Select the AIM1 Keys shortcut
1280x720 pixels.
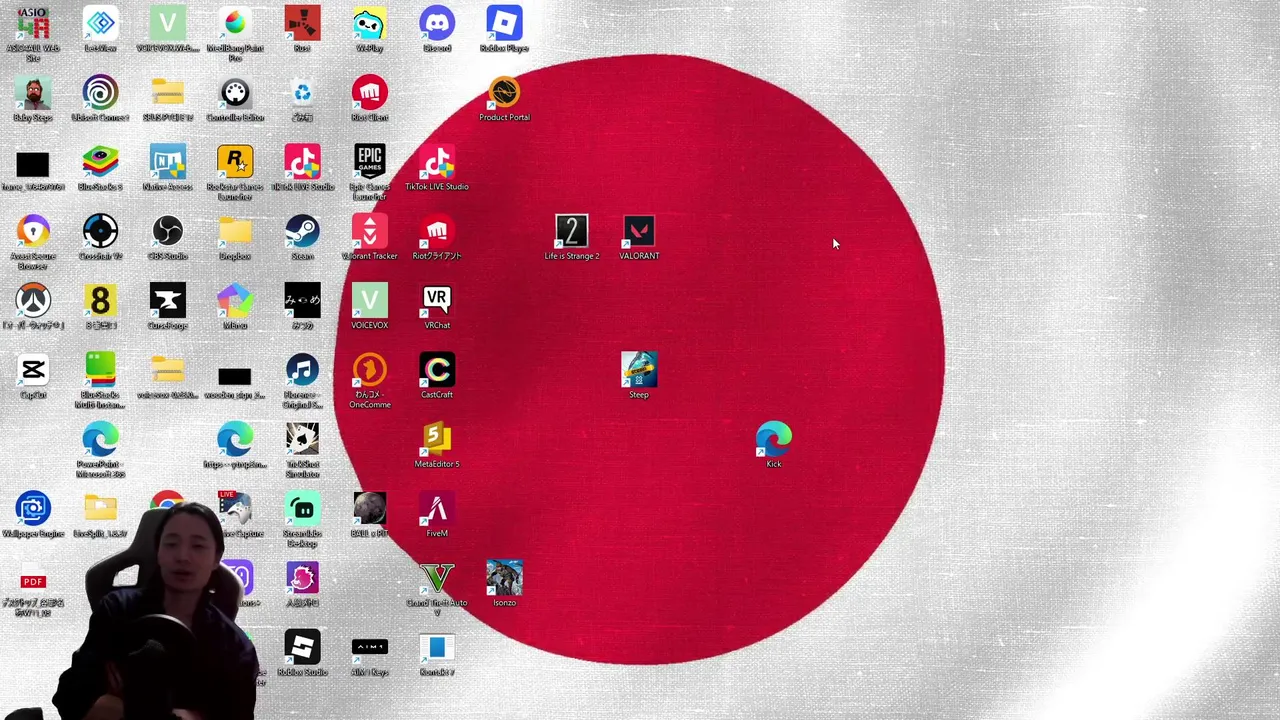pyautogui.click(x=369, y=648)
